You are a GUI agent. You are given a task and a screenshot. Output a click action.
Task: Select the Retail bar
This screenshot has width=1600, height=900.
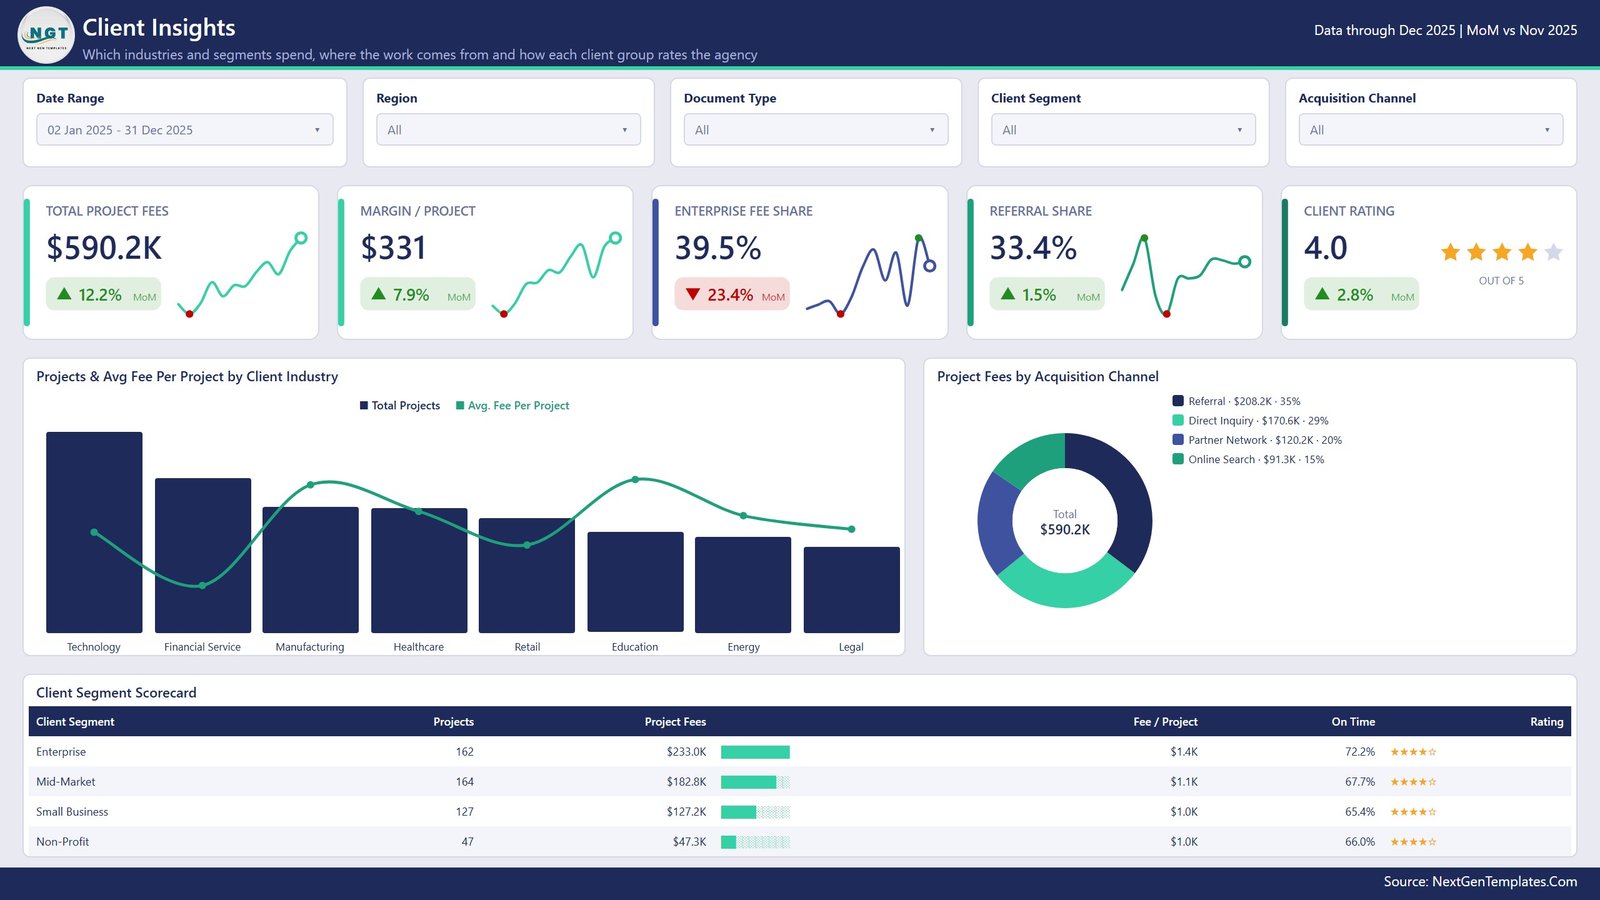pyautogui.click(x=527, y=575)
